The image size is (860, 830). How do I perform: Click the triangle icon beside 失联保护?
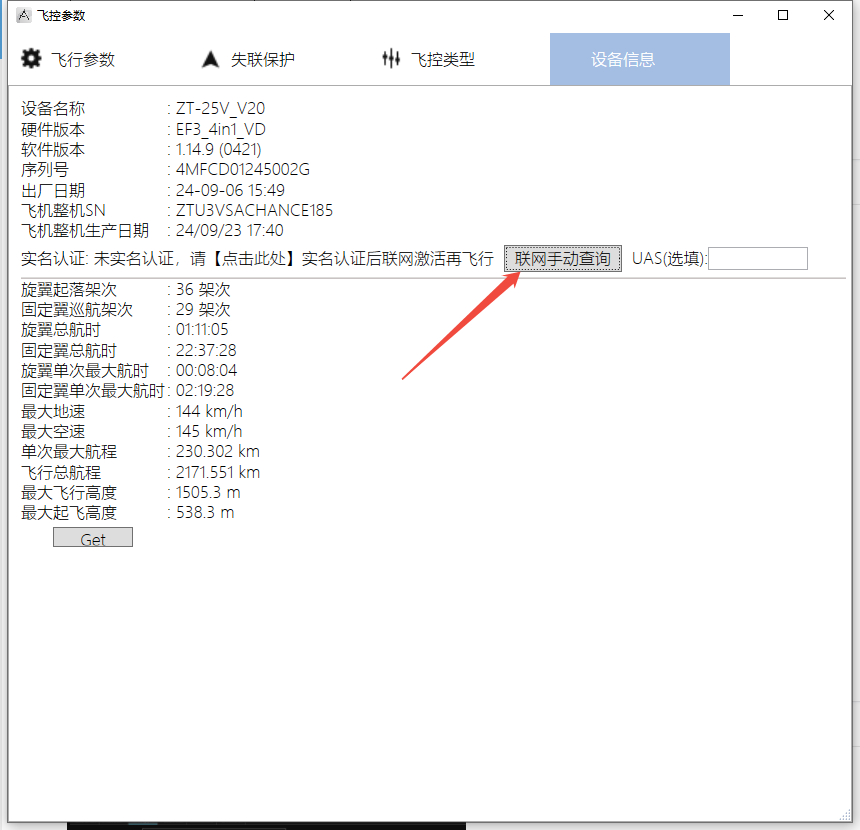click(x=210, y=59)
